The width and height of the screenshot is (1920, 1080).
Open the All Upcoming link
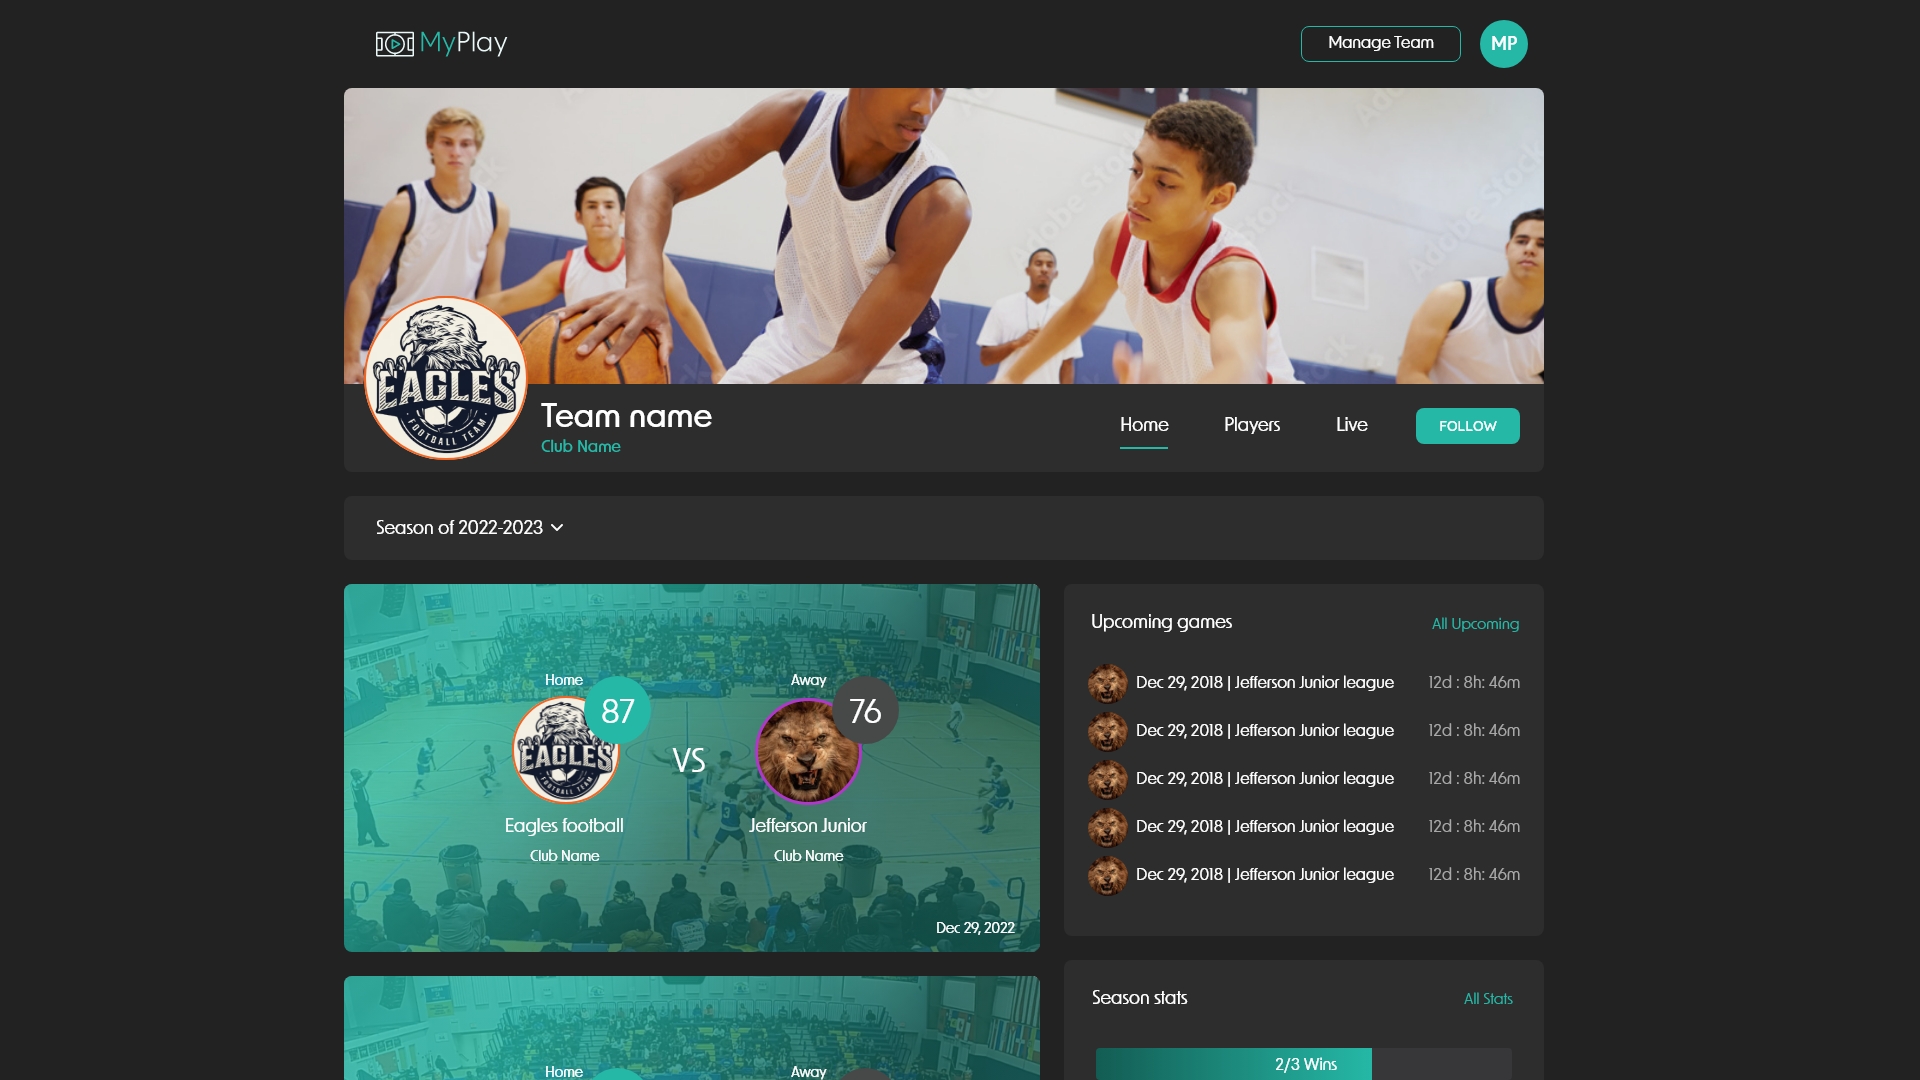click(1475, 624)
